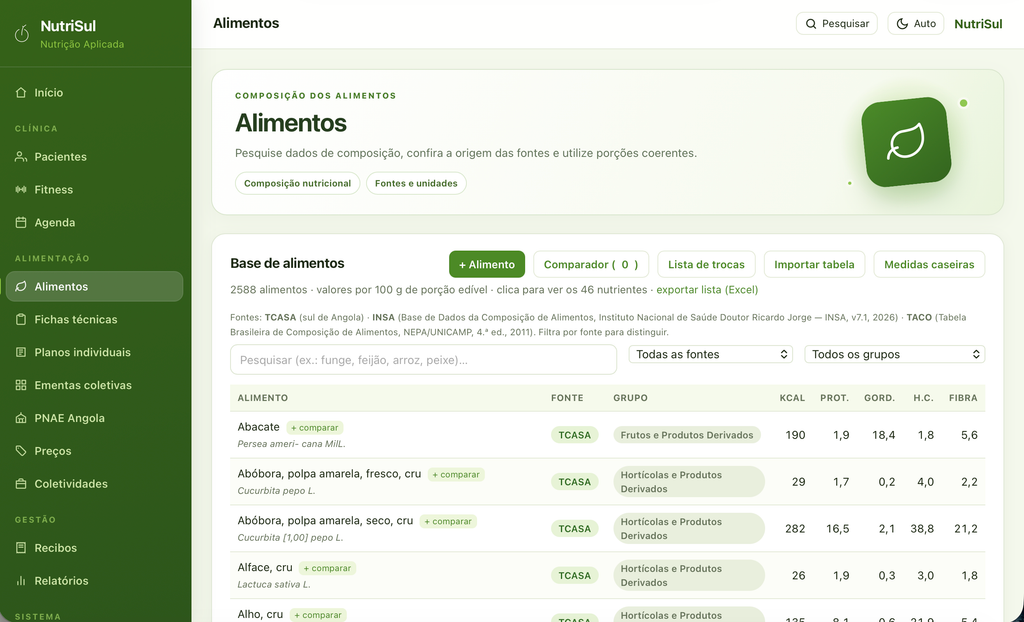
Task: Navigate to Relatórios in the sidebar
Action: click(95, 581)
